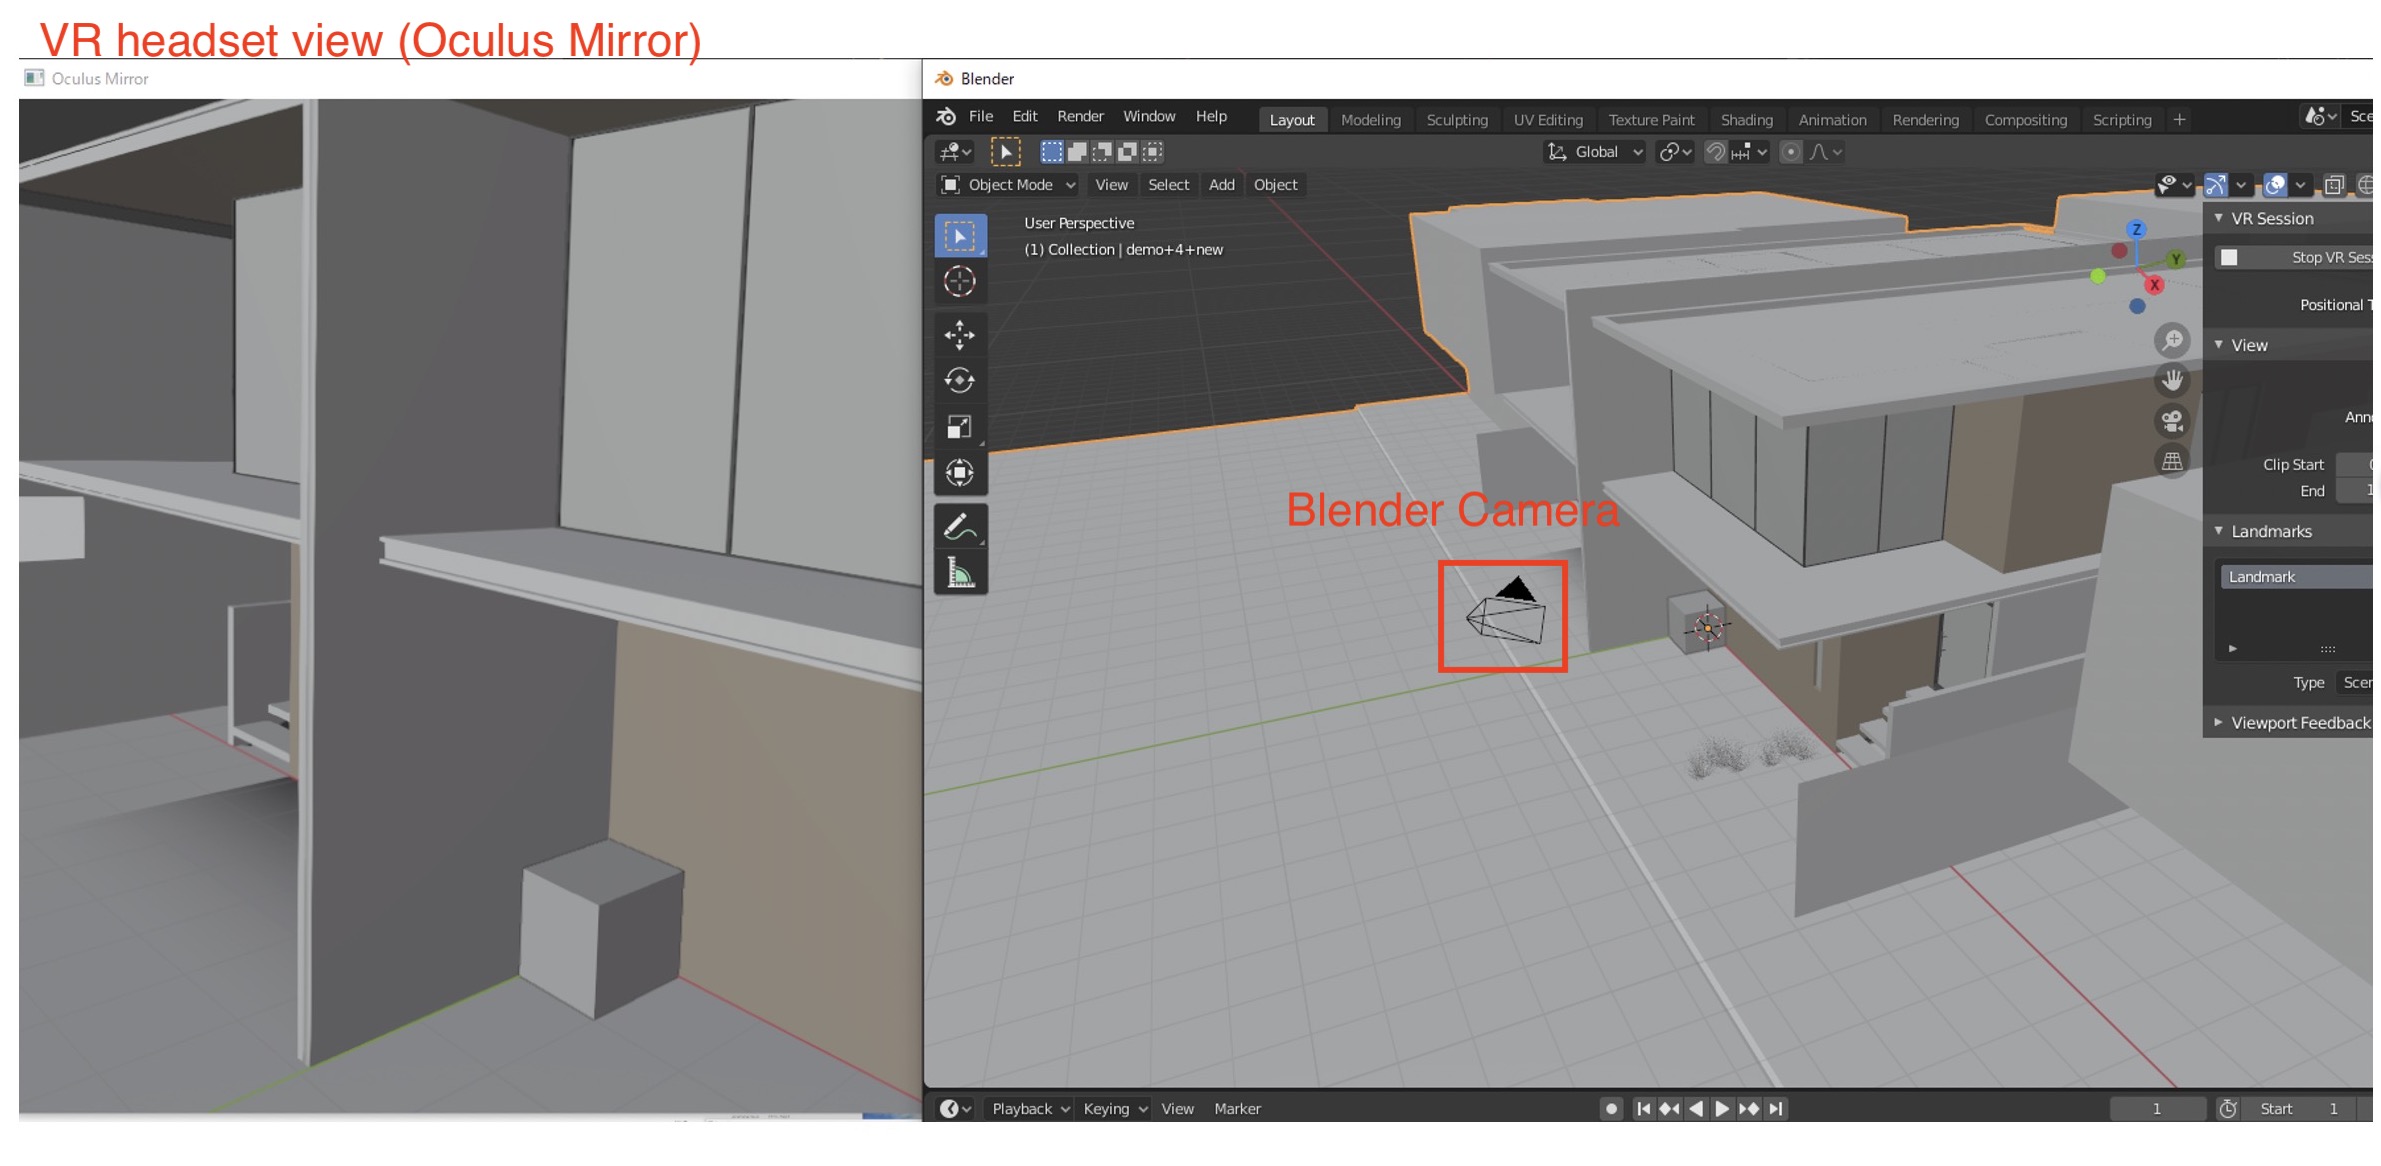The width and height of the screenshot is (2381, 1166).
Task: Click the Start frame field in timeline
Action: tap(2299, 1109)
